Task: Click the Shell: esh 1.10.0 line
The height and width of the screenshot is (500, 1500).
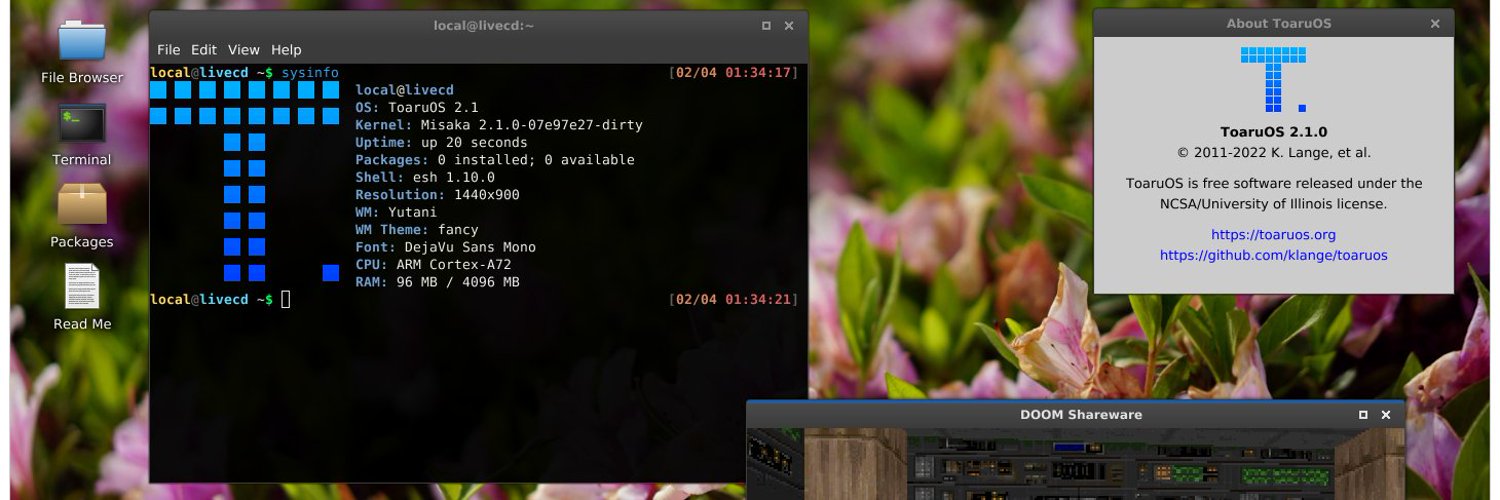Action: pos(425,178)
